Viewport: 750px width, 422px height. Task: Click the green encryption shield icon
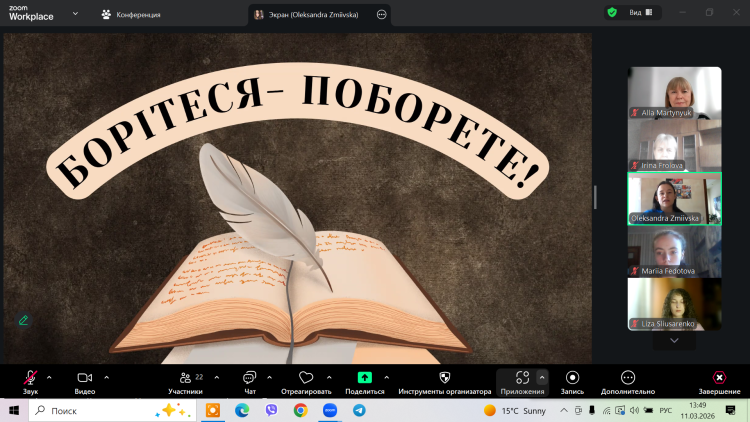pos(612,12)
